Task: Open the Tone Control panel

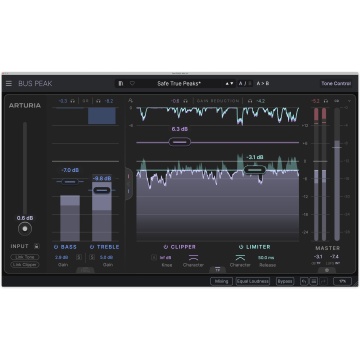Action: (336, 84)
